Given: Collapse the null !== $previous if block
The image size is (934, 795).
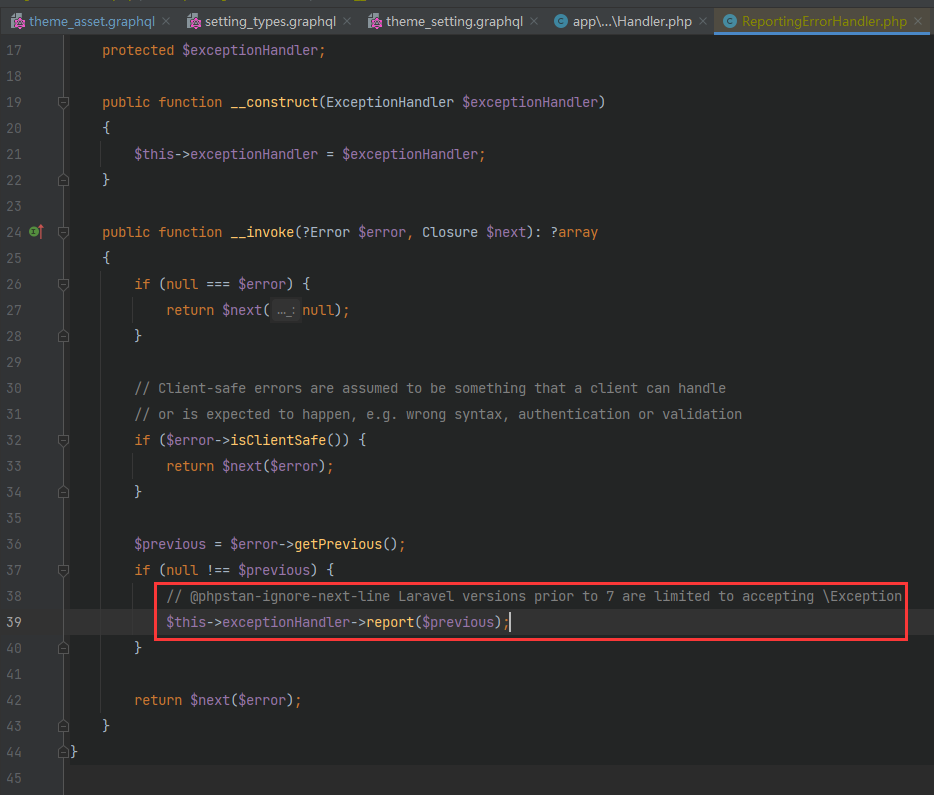Looking at the screenshot, I should pos(64,570).
